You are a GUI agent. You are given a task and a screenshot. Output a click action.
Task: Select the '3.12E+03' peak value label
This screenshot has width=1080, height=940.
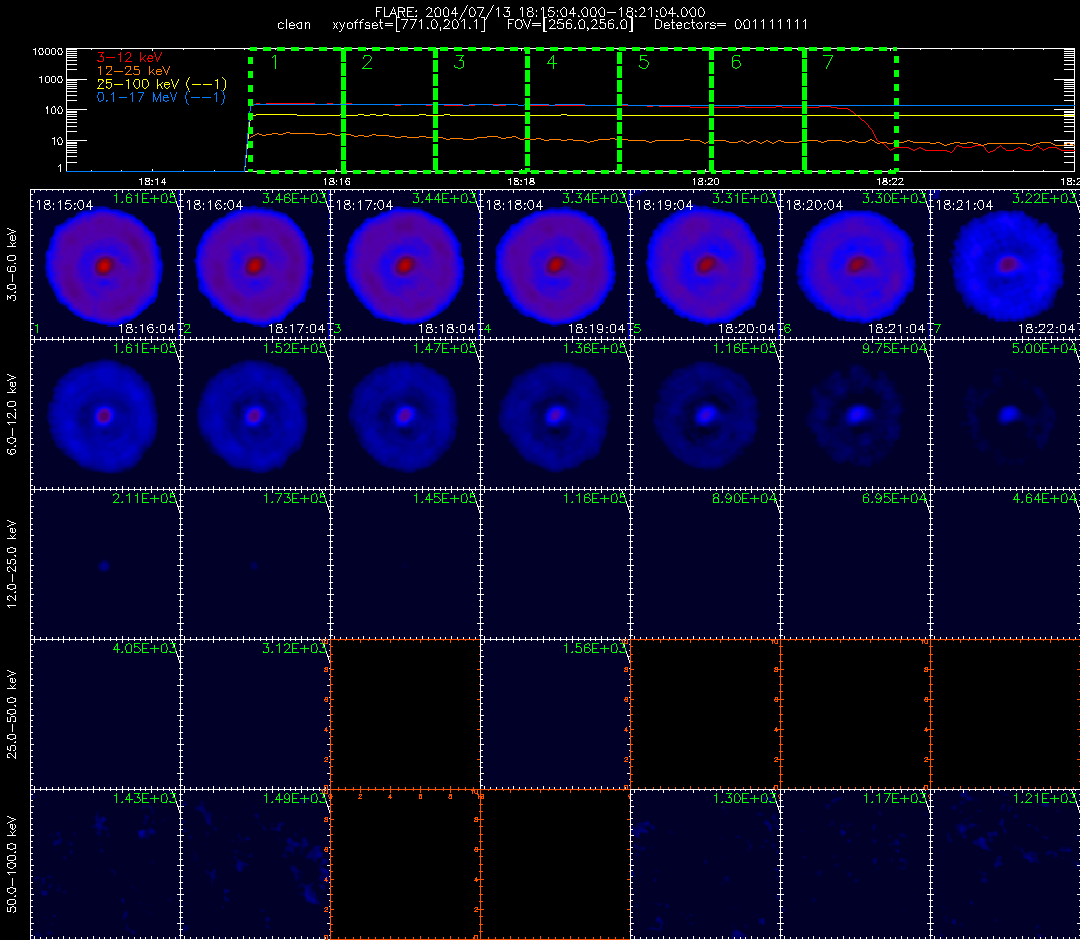click(294, 649)
